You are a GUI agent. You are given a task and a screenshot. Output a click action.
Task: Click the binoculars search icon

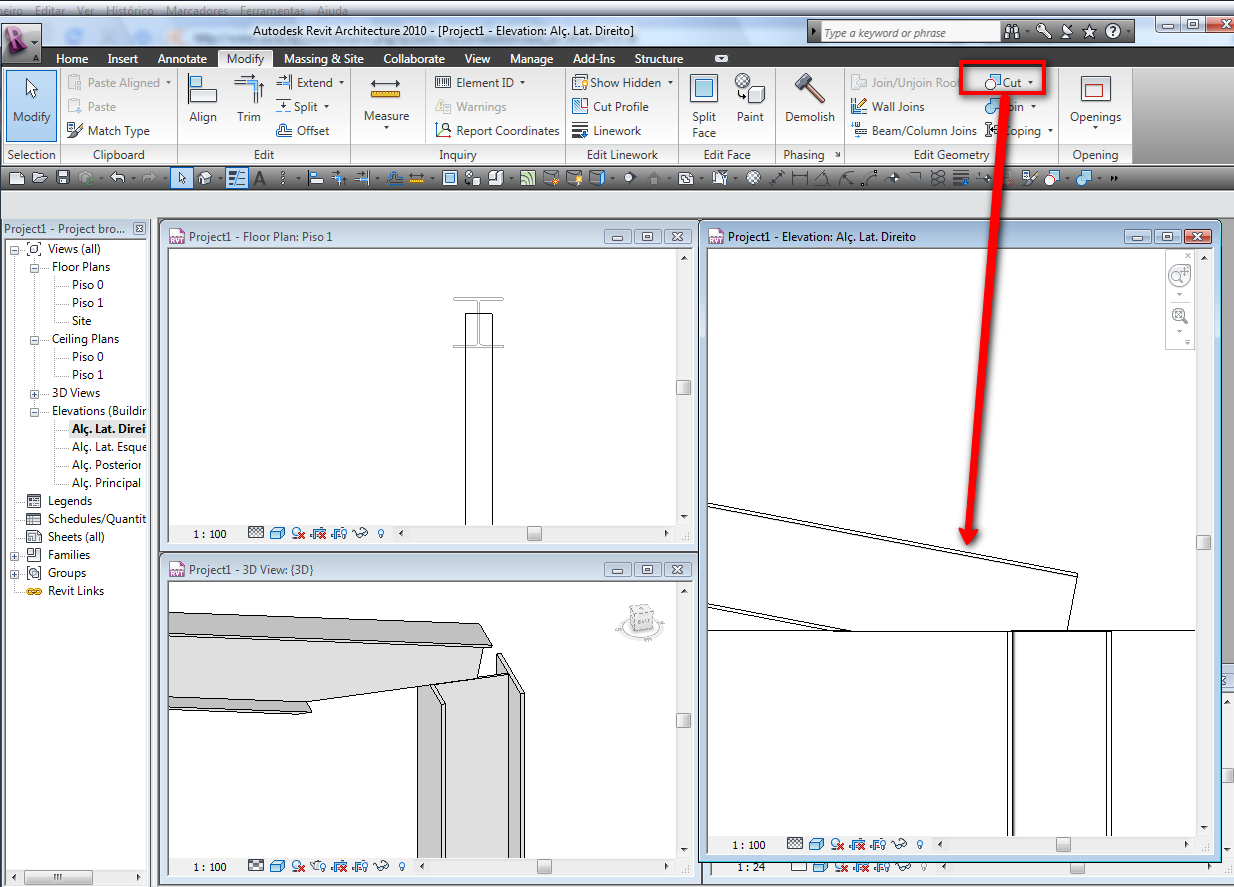(1011, 32)
